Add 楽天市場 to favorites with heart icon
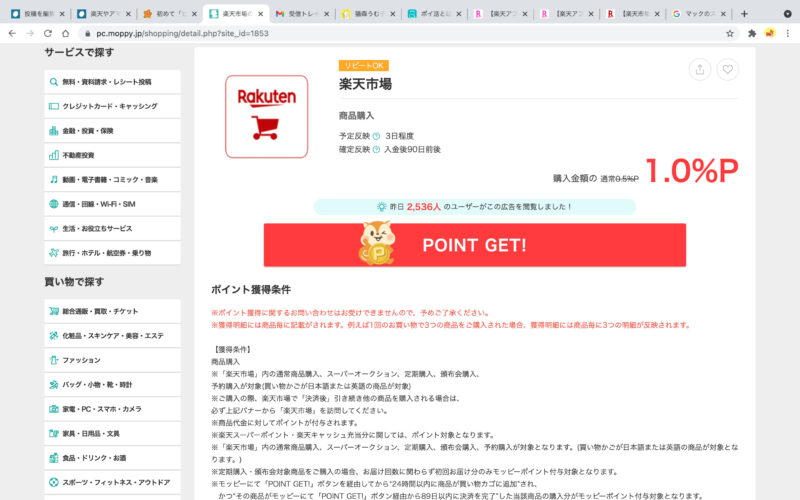800x500 pixels. [728, 69]
